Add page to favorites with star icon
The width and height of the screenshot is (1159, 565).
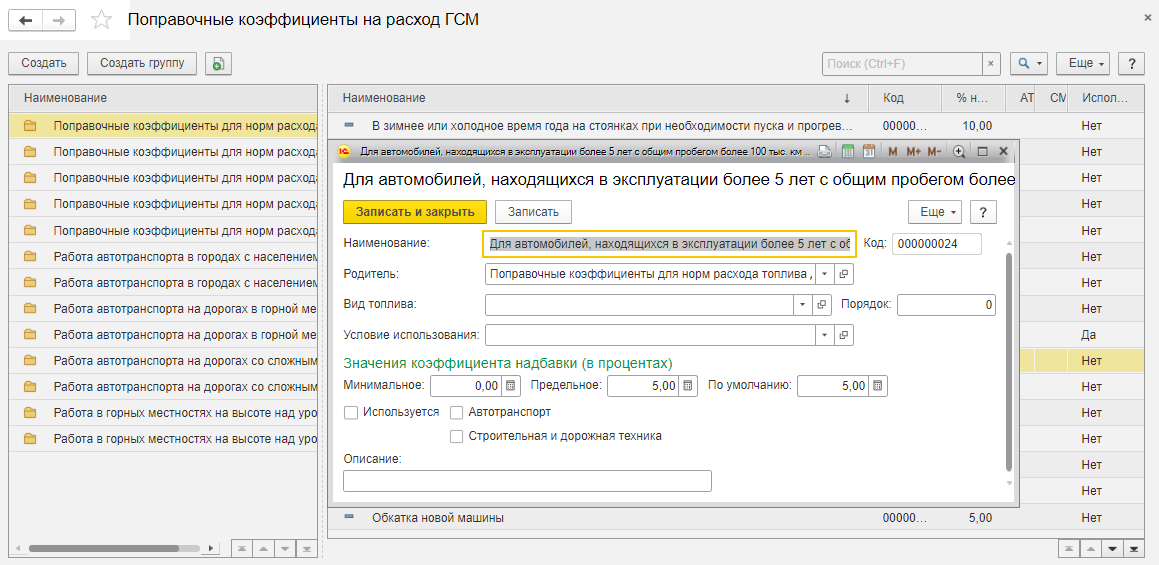coord(101,20)
